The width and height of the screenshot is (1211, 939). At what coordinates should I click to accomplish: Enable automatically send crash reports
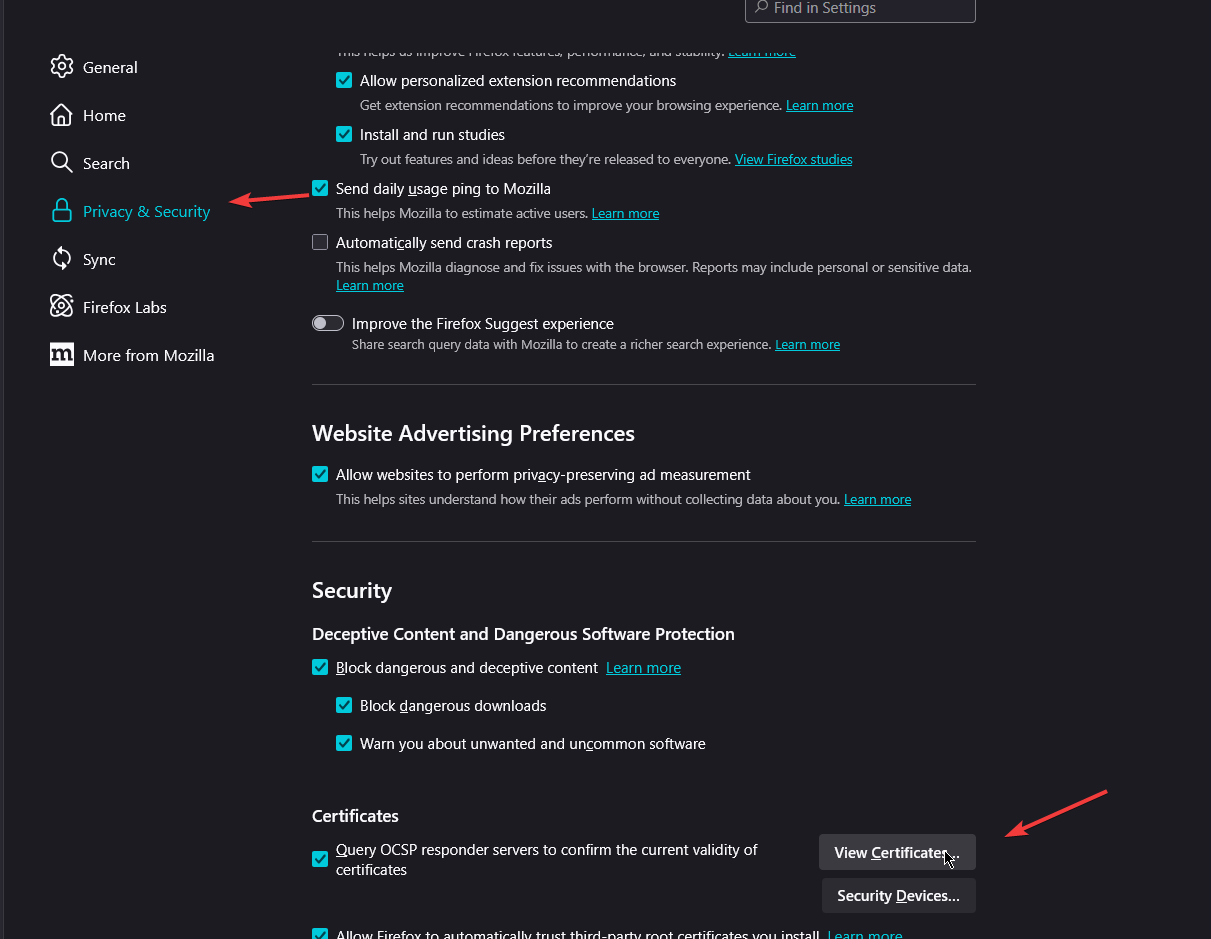point(320,242)
